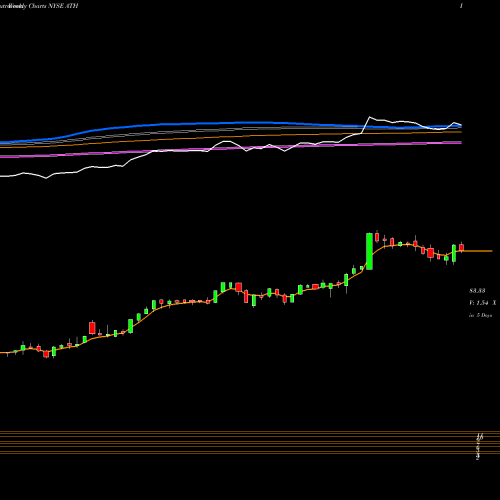Select the last red candlestick at the chart's right end
This screenshot has width=500, height=500.
point(461,247)
